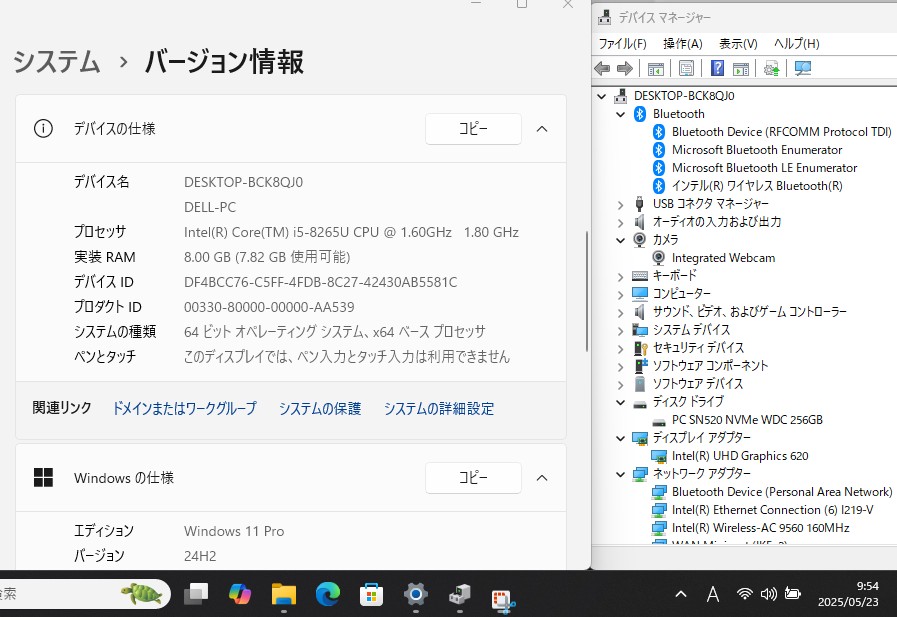This screenshot has width=897, height=617.
Task: Collapse ディスプレイ アダプター category
Action: pyautogui.click(x=620, y=438)
